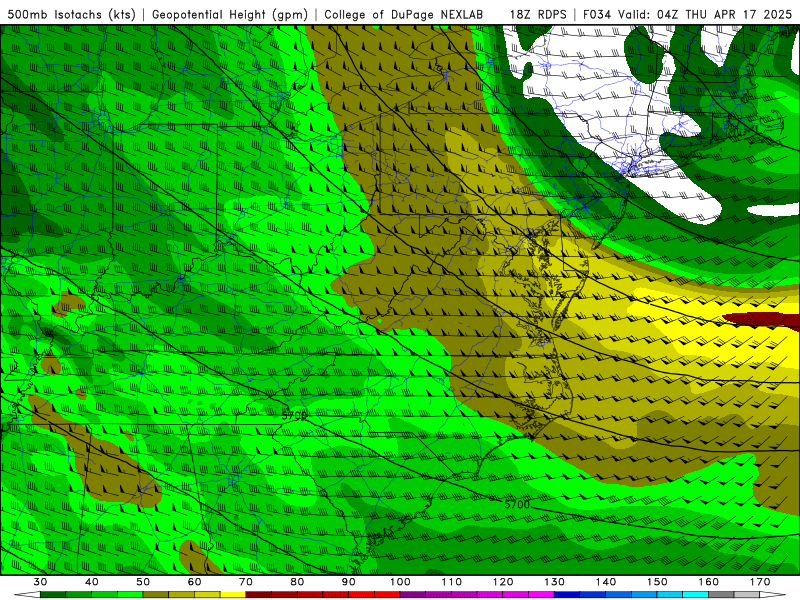Click the '100' value on the color scale
The height and width of the screenshot is (600, 800).
(x=401, y=582)
